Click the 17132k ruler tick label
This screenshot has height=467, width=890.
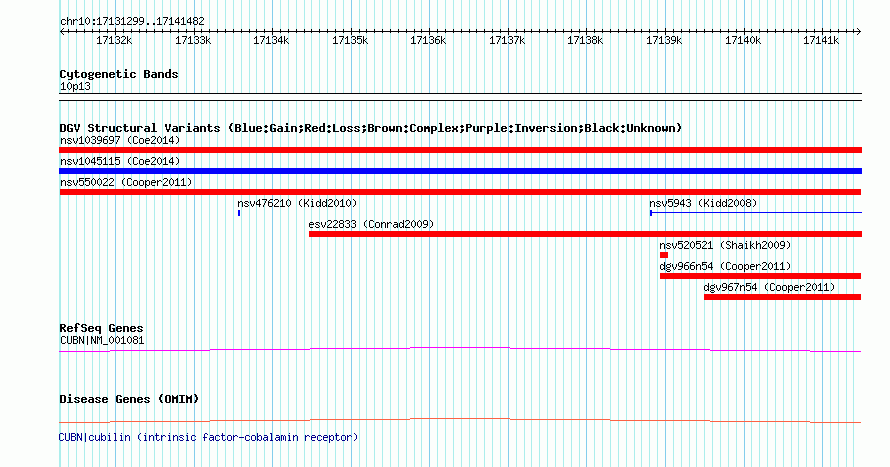[114, 40]
